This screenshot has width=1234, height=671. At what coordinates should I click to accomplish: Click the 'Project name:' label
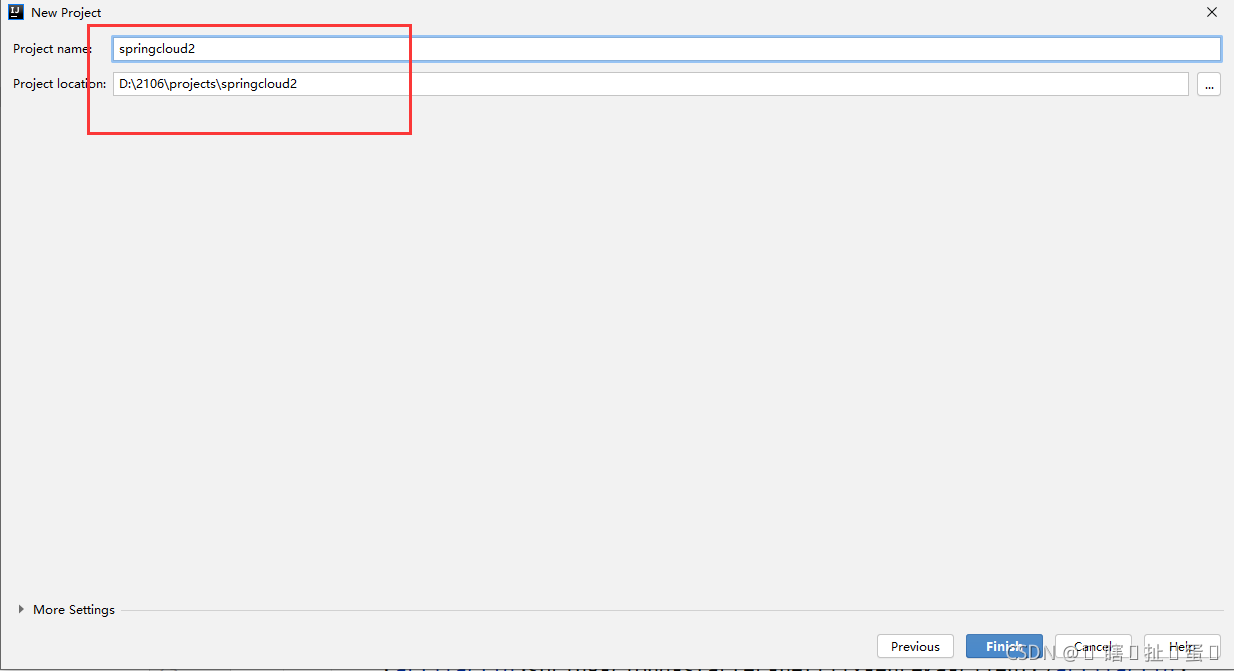pos(53,49)
